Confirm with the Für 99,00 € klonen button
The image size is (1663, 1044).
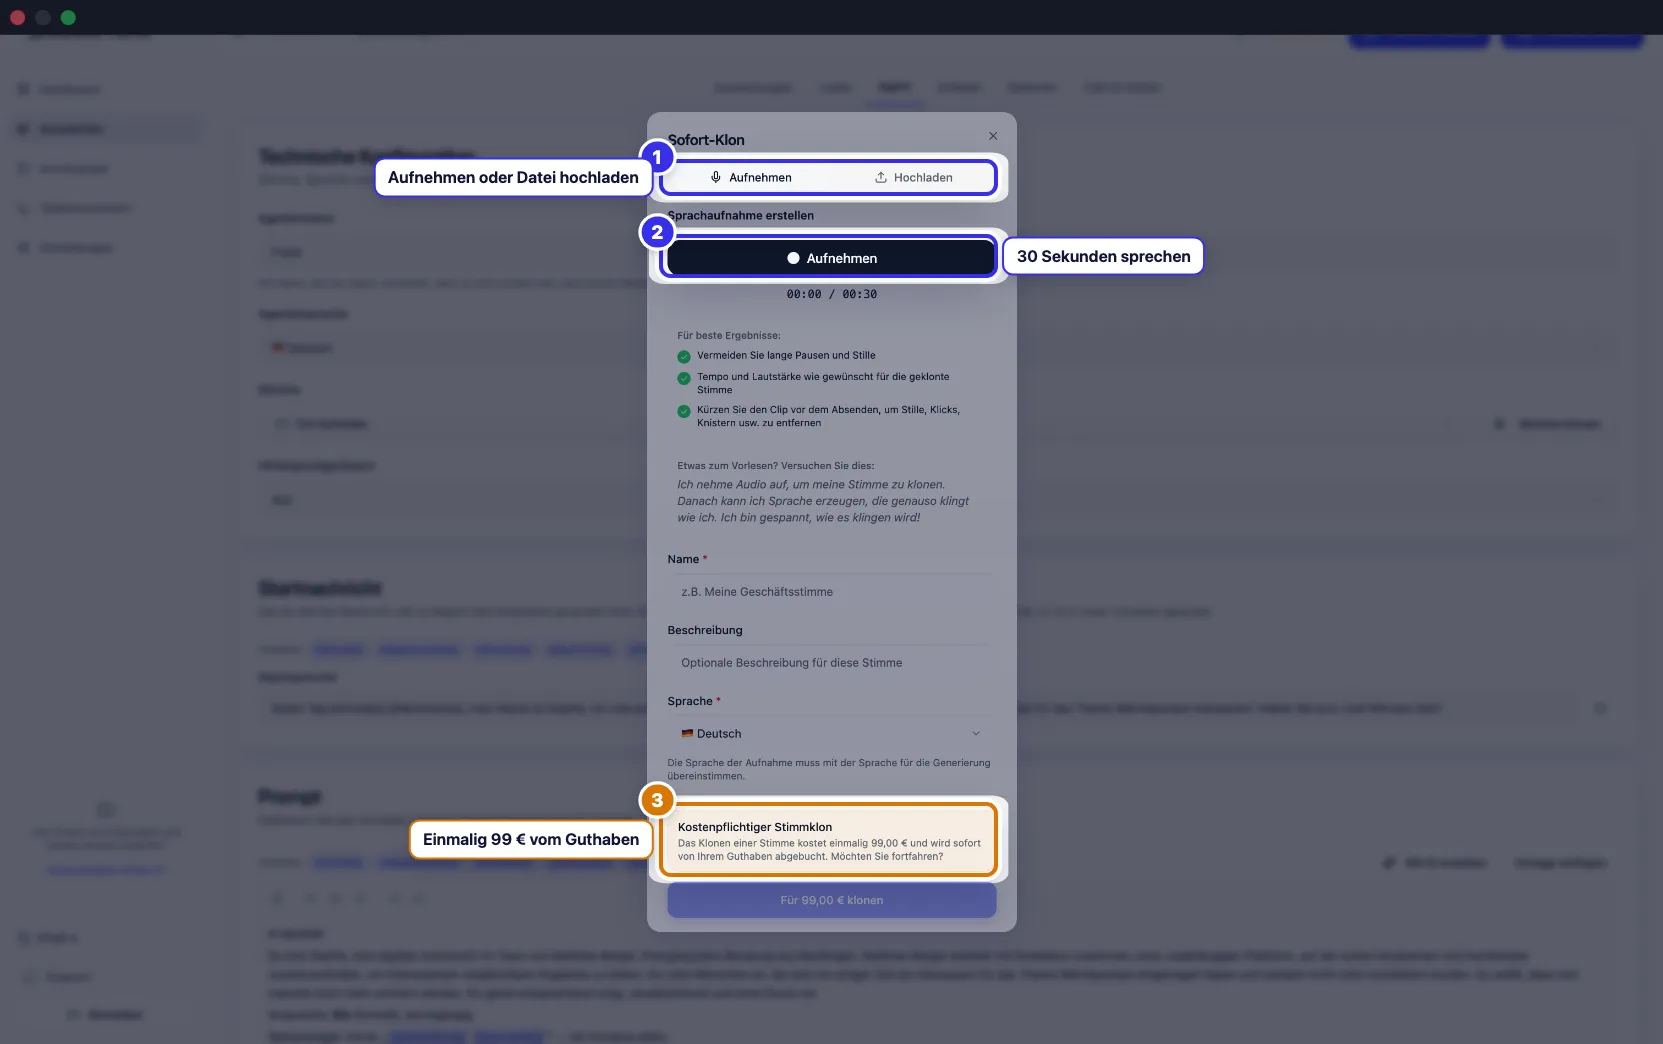tap(832, 900)
